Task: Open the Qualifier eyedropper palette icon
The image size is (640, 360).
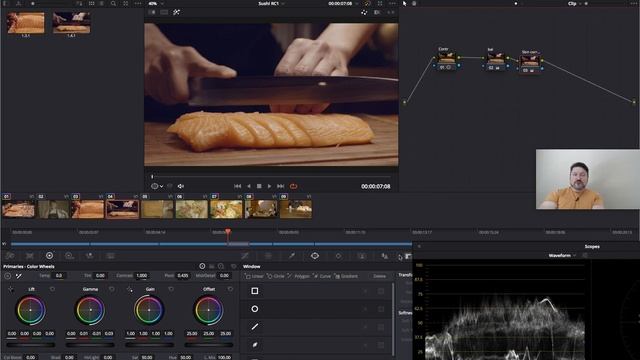Action: [x=291, y=256]
